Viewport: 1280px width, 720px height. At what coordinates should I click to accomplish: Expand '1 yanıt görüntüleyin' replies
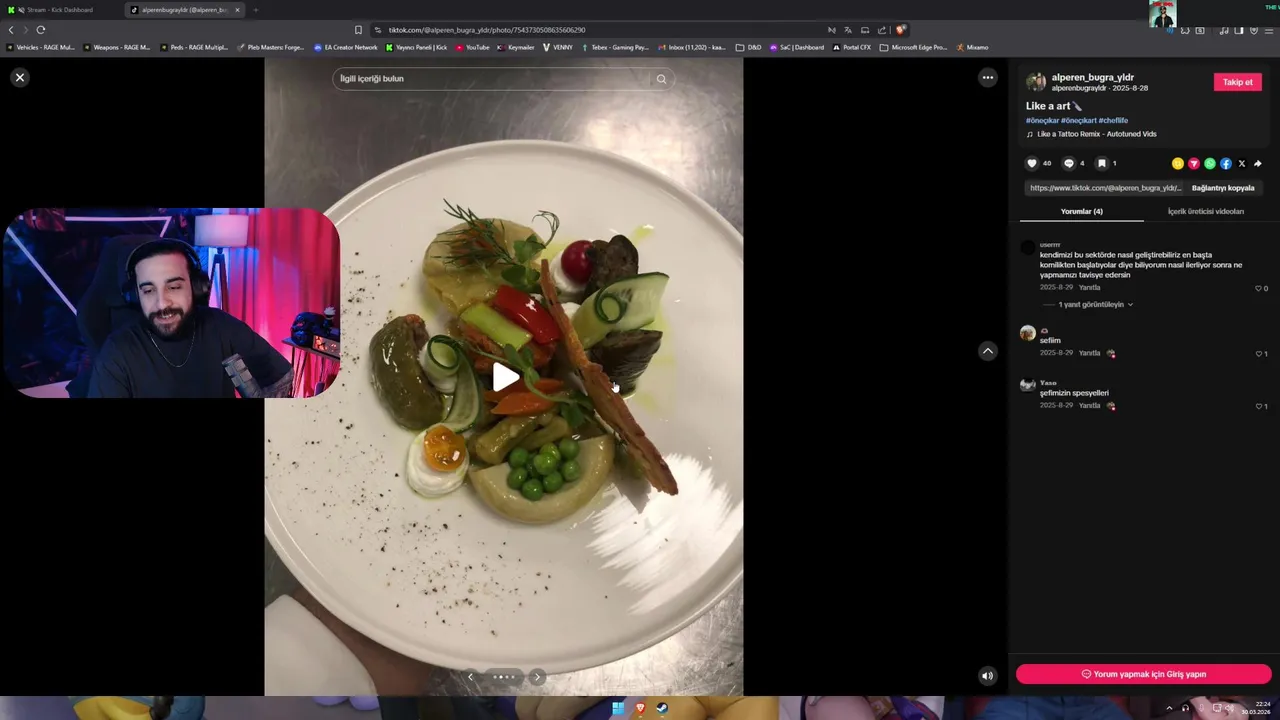pyautogui.click(x=1096, y=304)
